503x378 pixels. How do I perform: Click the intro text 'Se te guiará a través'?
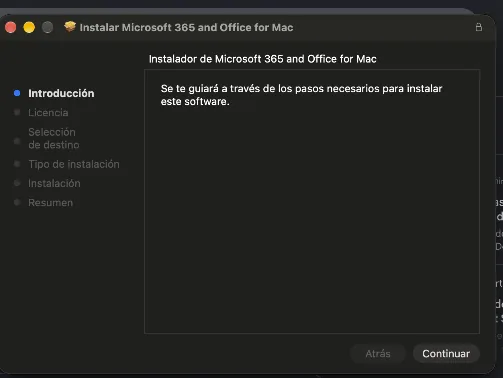tap(301, 95)
